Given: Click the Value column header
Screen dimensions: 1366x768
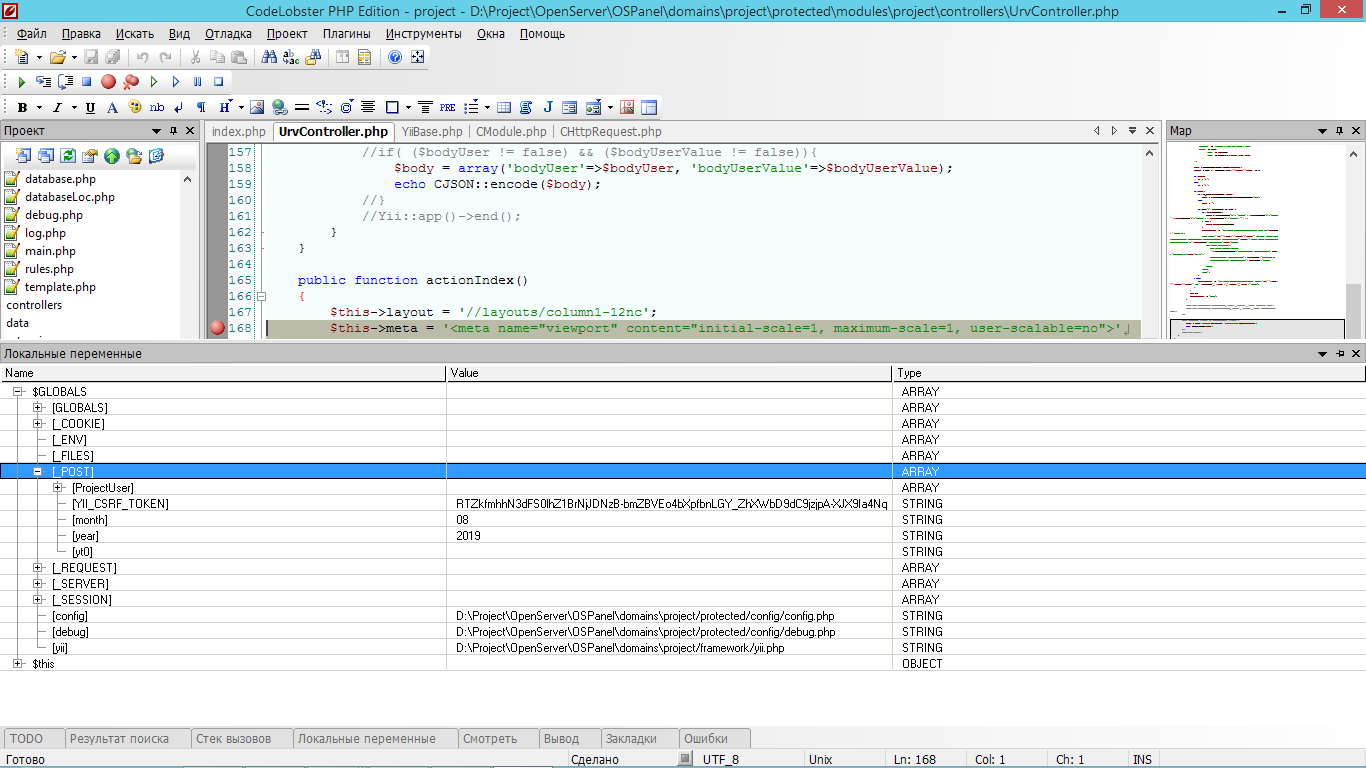Looking at the screenshot, I should coord(668,373).
